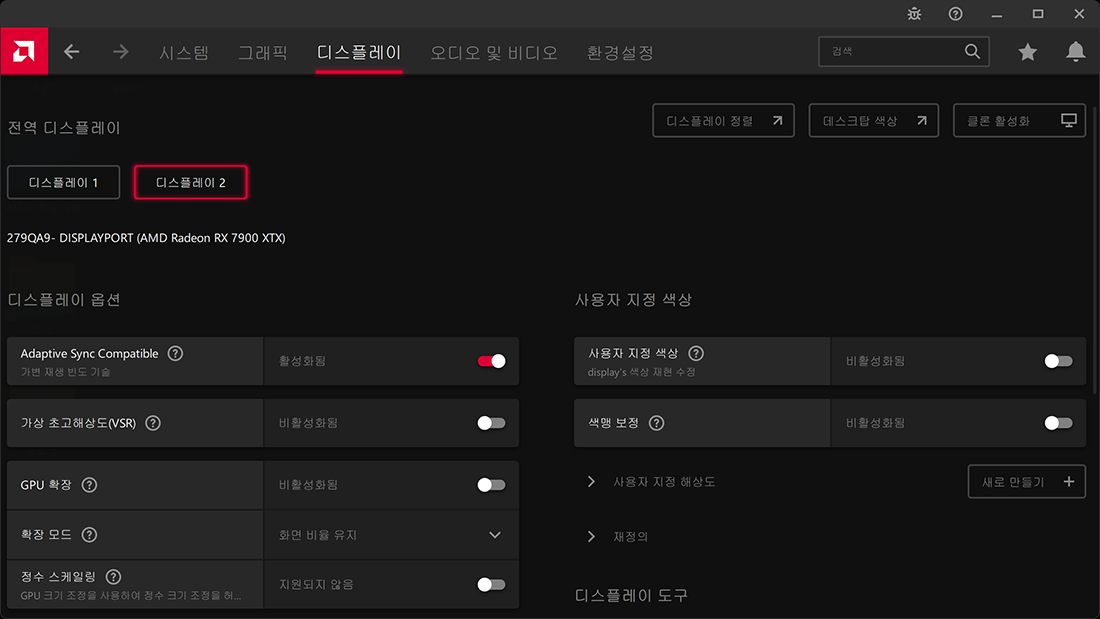1100x619 pixels.
Task: Open the bug report tool icon
Action: (914, 14)
